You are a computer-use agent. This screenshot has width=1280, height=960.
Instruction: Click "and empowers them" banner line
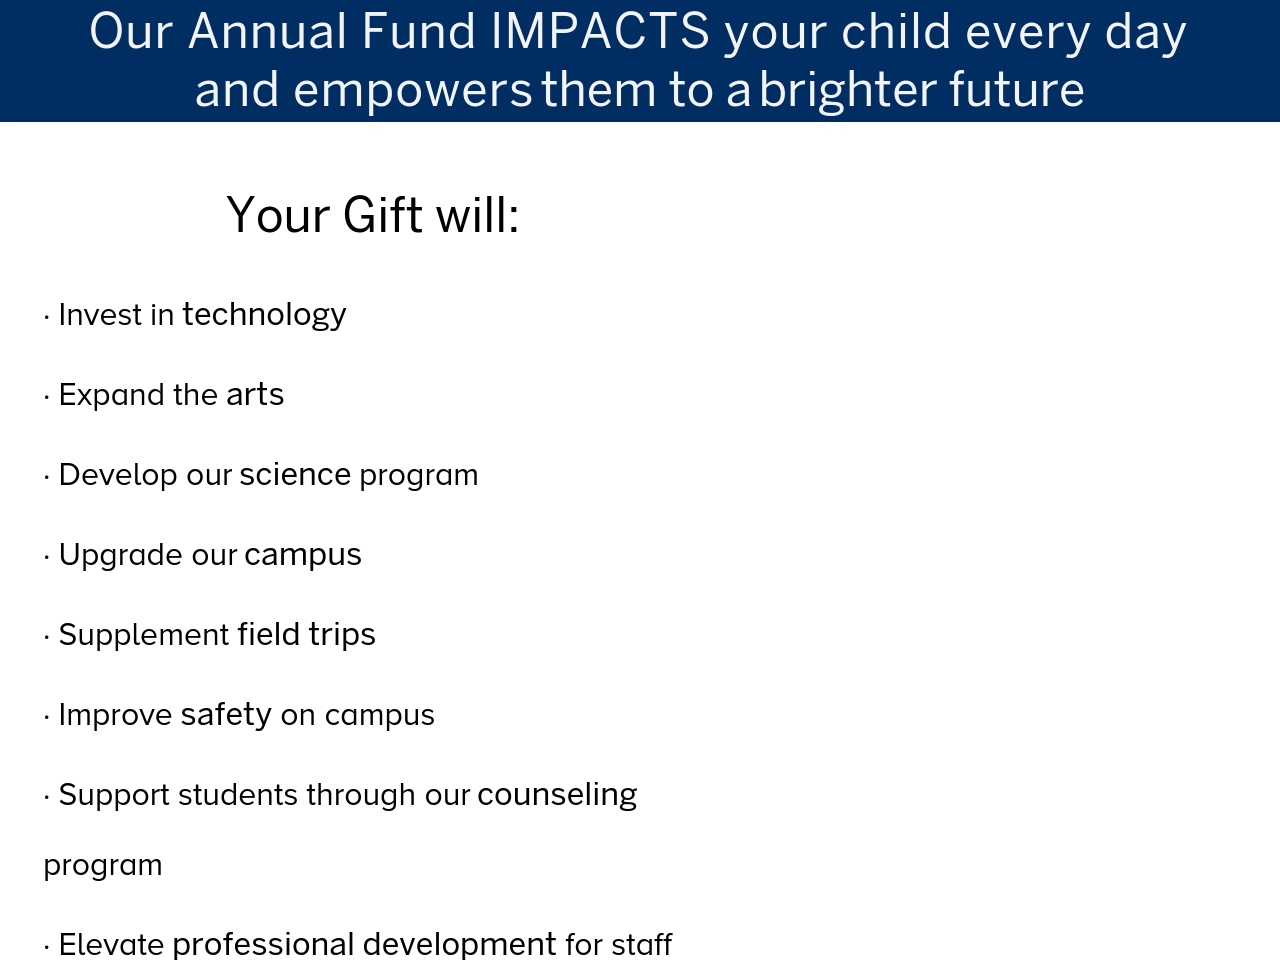(x=640, y=90)
